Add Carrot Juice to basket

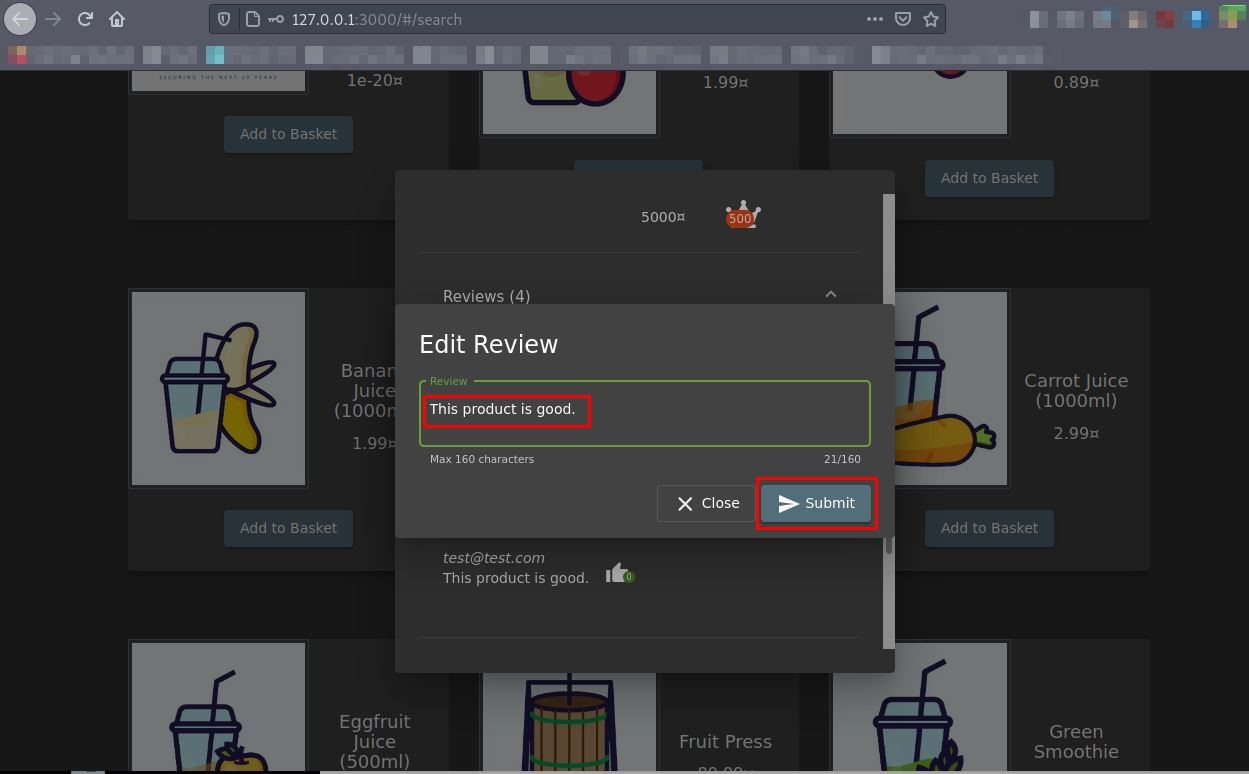(x=989, y=528)
